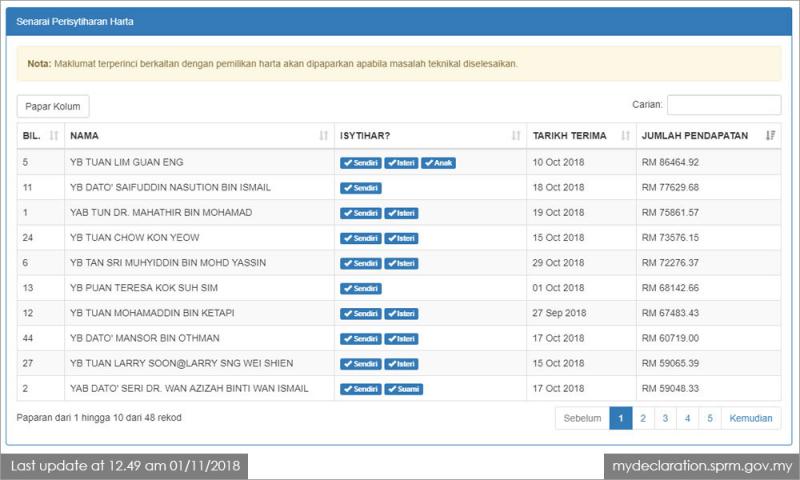Go to page 2 of results
Image resolution: width=800 pixels, height=480 pixels.
pyautogui.click(x=643, y=418)
